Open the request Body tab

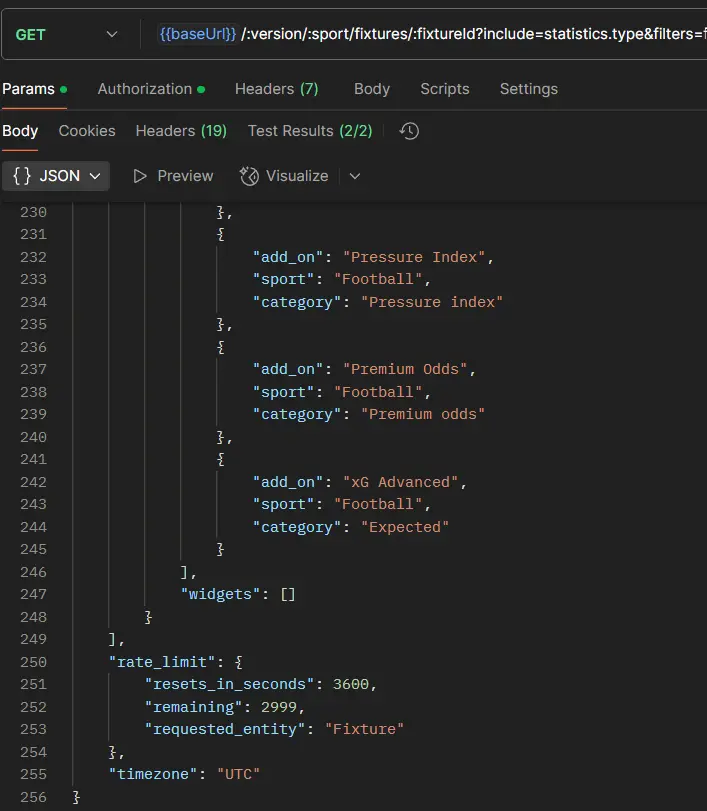coord(372,89)
